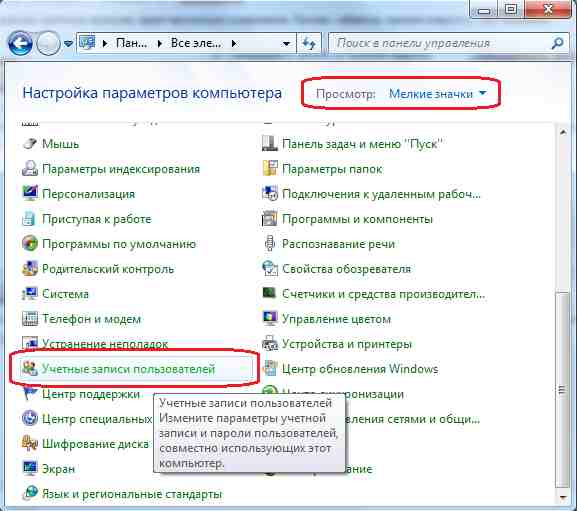
Task: Click the scrollbar down arrow
Action: click(562, 497)
